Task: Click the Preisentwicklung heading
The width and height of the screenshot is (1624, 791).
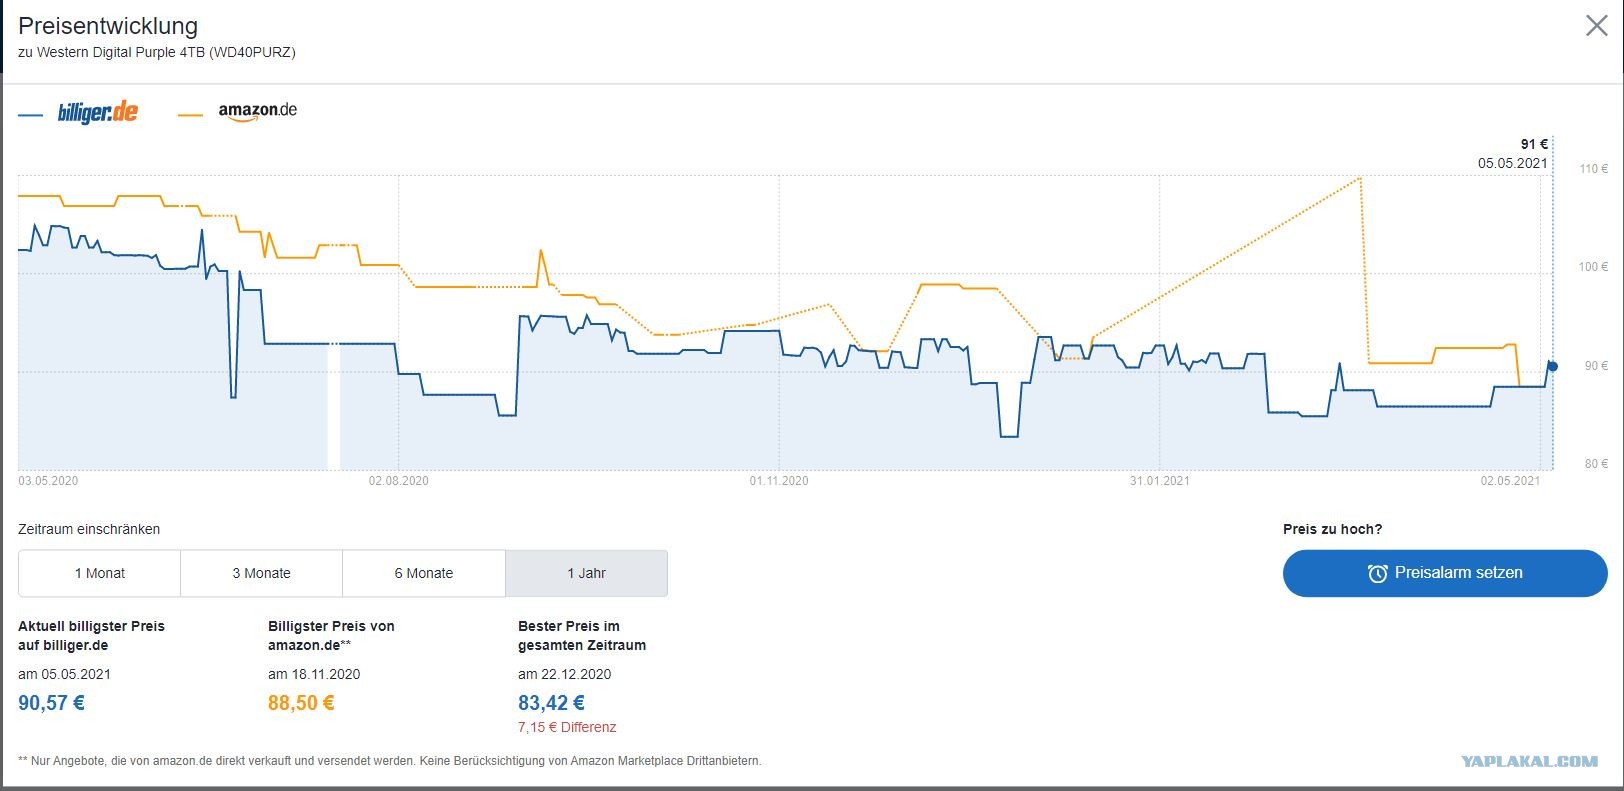Action: [x=108, y=26]
